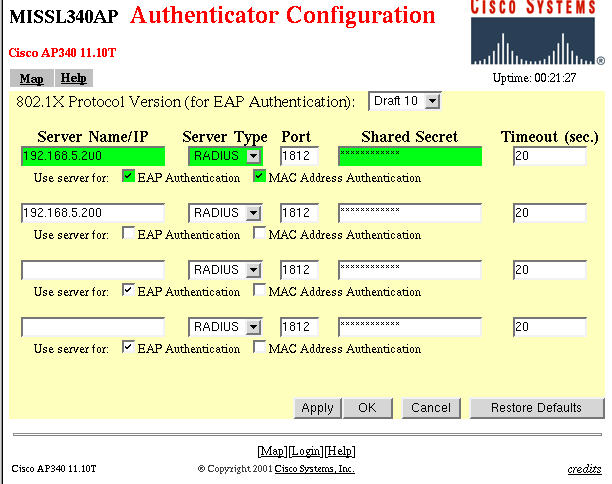This screenshot has height=484, width=612.
Task: Click the MISSL340AP device name
Action: coord(64,16)
